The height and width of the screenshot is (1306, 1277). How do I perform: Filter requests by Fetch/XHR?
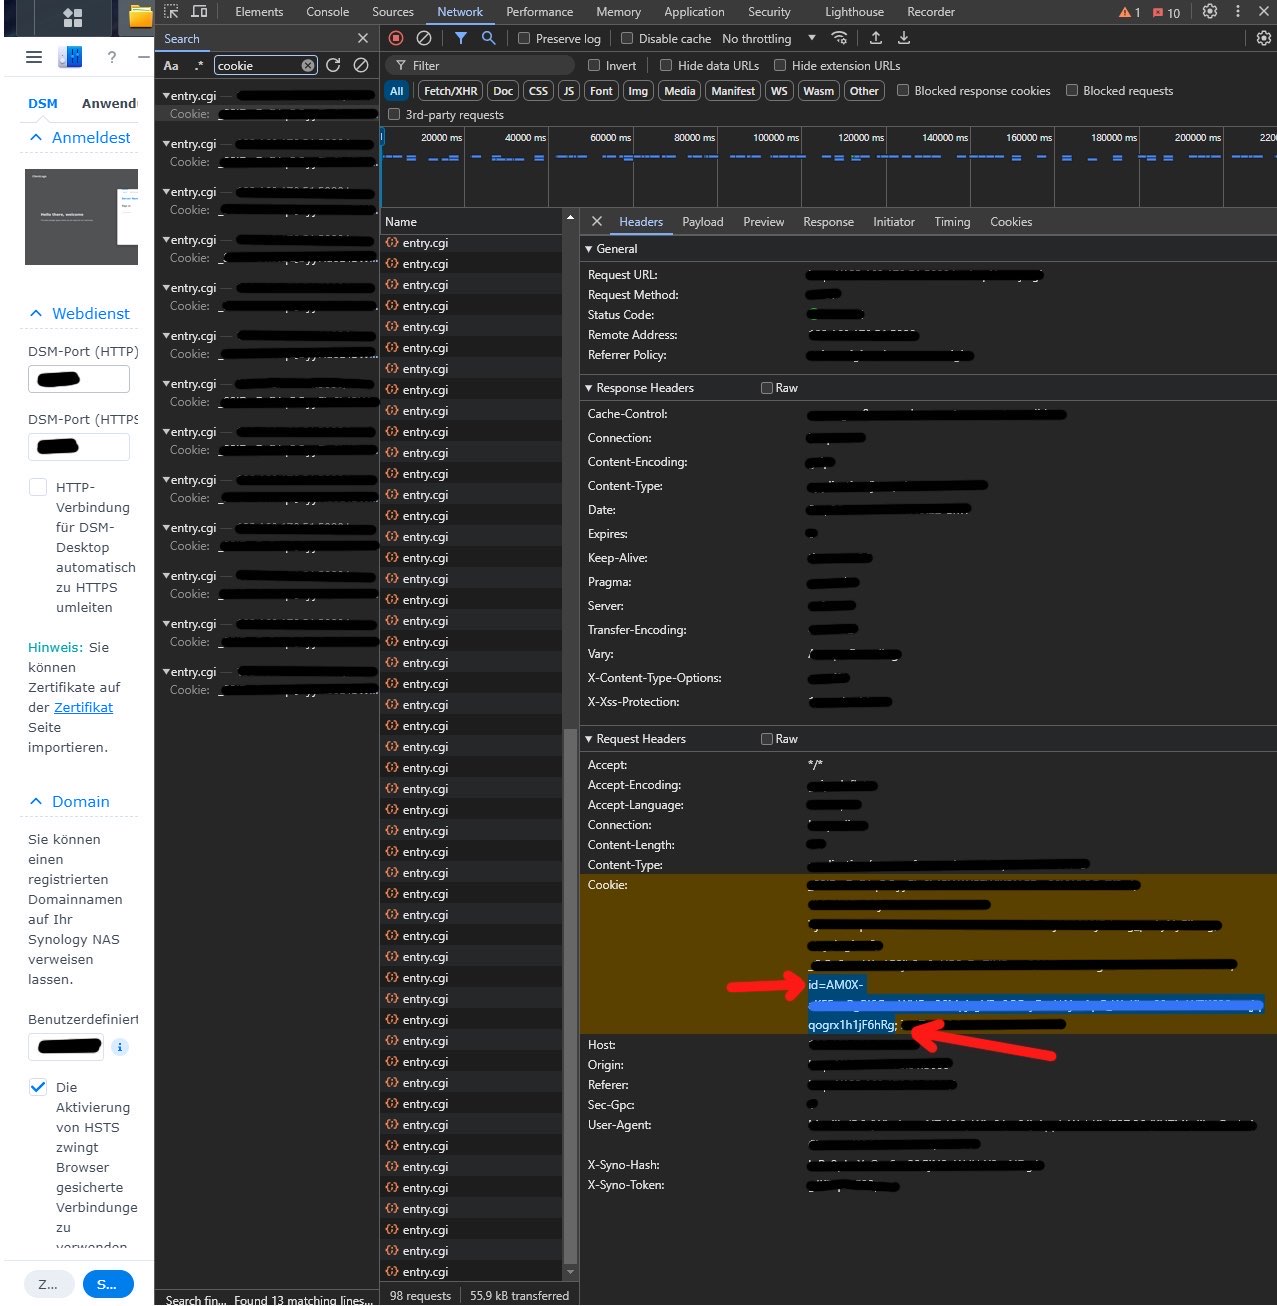[450, 91]
